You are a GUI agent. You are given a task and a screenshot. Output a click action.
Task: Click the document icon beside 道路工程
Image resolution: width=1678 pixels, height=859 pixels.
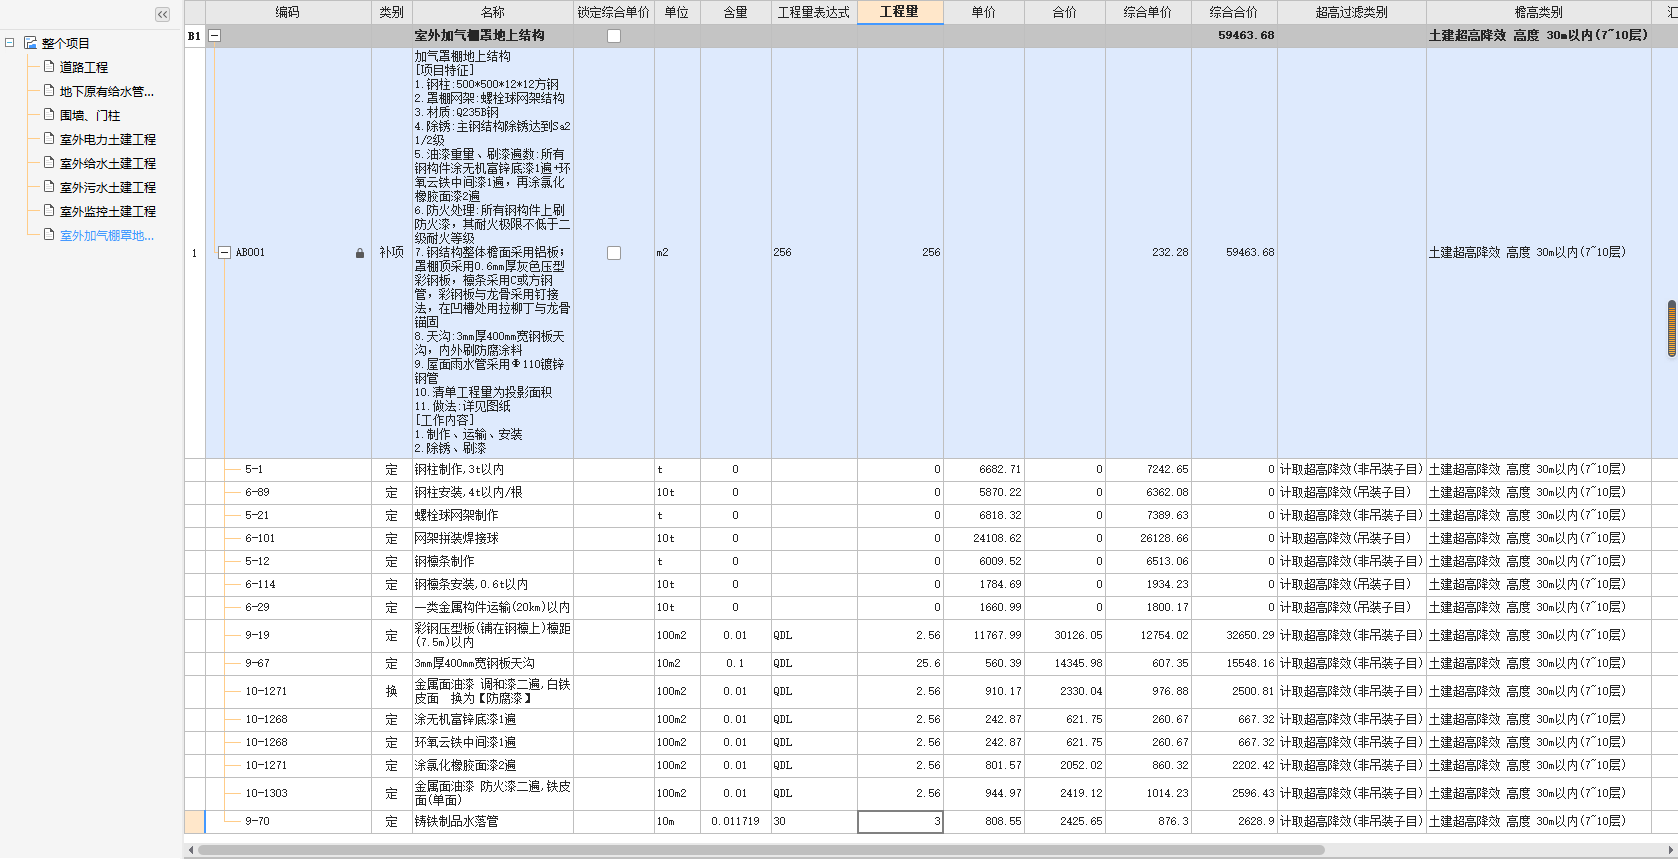48,66
